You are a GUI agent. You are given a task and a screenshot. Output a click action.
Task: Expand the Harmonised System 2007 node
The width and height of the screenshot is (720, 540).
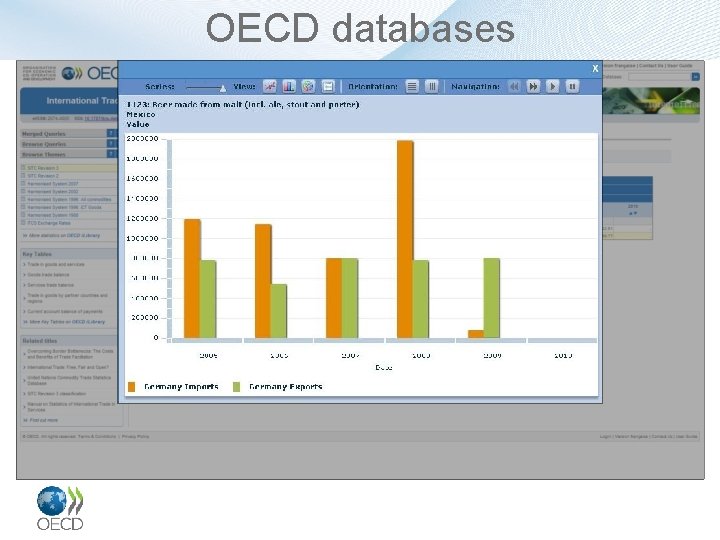tap(23, 183)
